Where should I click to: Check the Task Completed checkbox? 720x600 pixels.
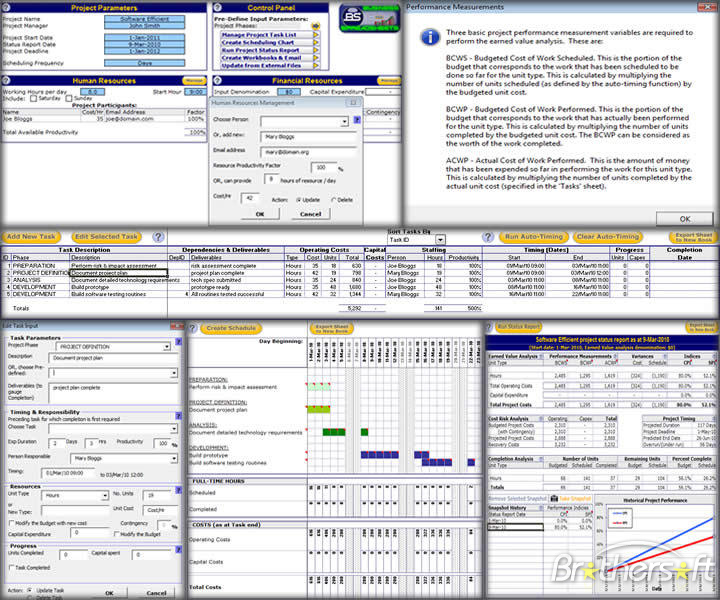click(11, 568)
